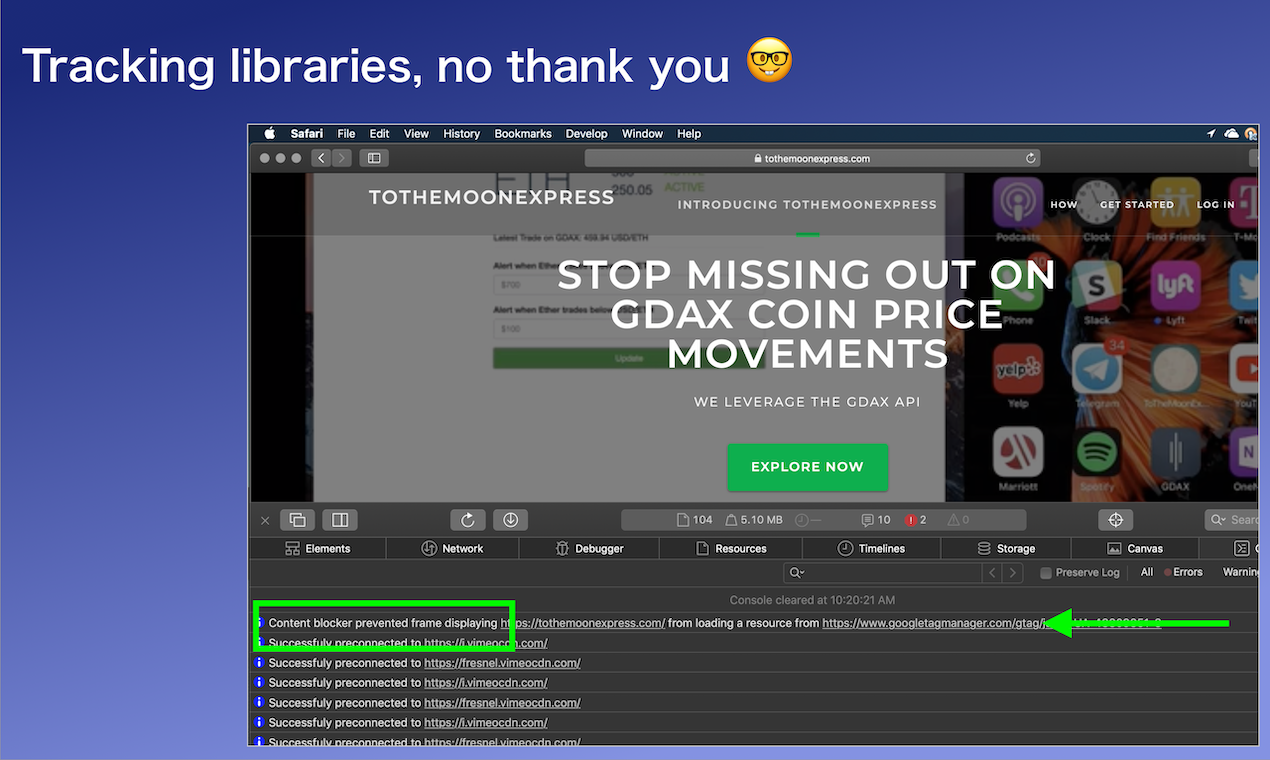Reload the page from the address bar
The image size is (1270, 760).
pos(1030,158)
